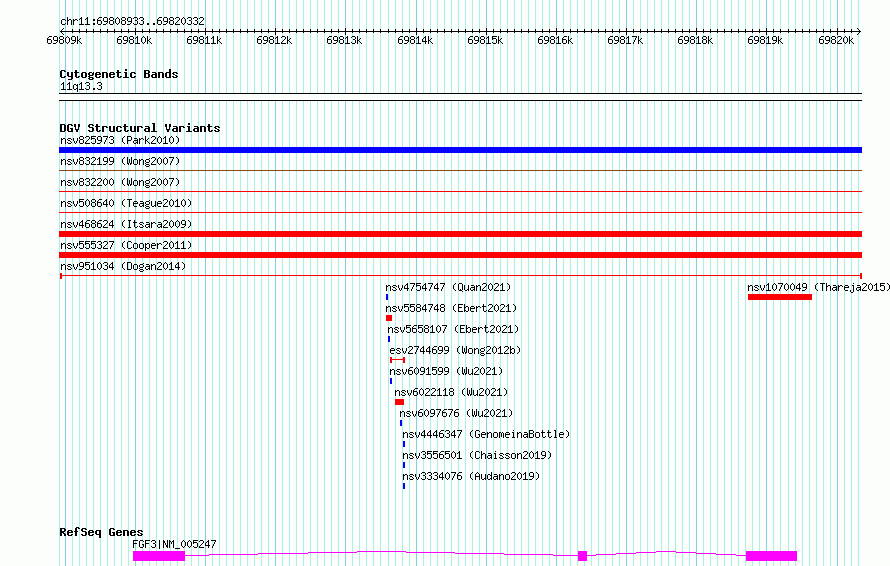Click the DGV Structural Variants track title

(x=140, y=128)
